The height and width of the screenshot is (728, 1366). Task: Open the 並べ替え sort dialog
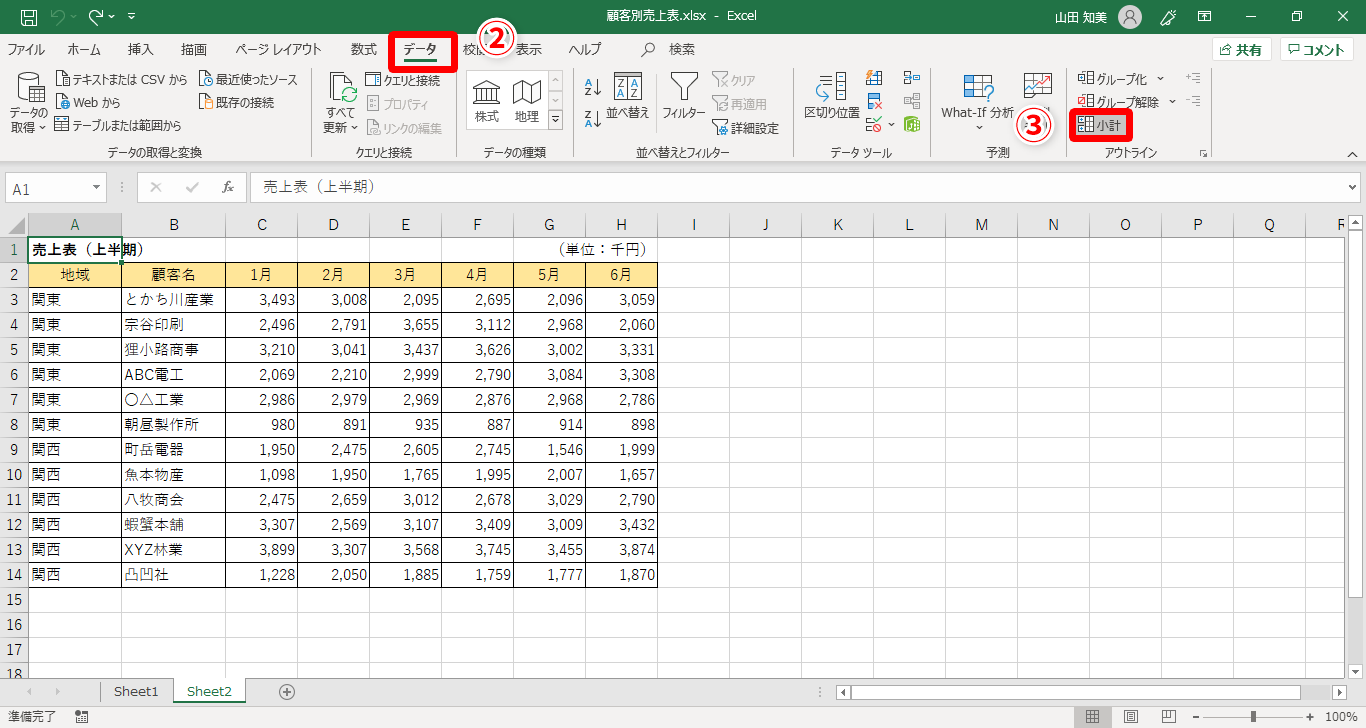coord(628,97)
